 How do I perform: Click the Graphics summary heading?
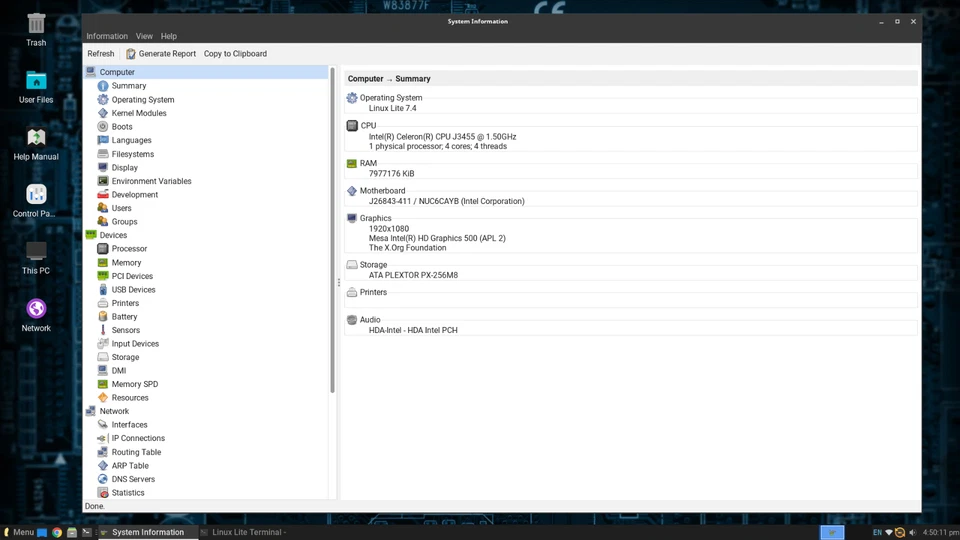pos(375,218)
